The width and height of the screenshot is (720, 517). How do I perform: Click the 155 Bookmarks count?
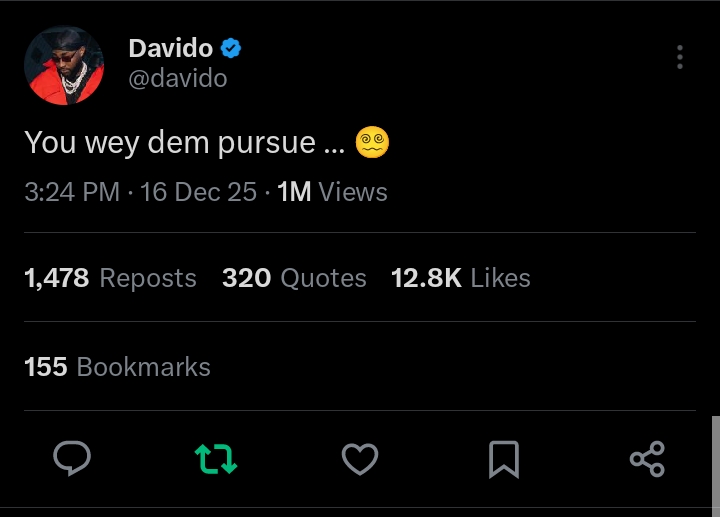click(117, 367)
